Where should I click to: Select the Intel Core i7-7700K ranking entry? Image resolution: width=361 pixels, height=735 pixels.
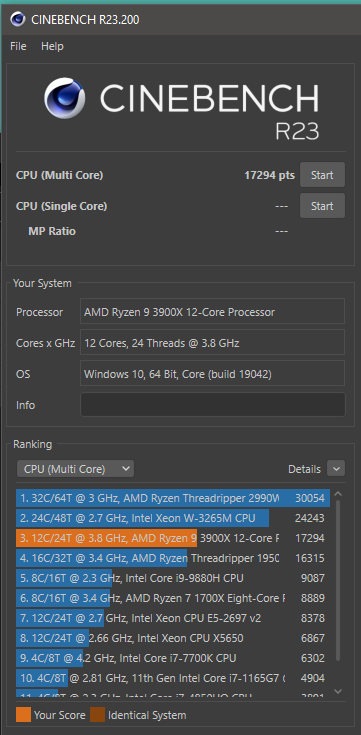(x=173, y=658)
